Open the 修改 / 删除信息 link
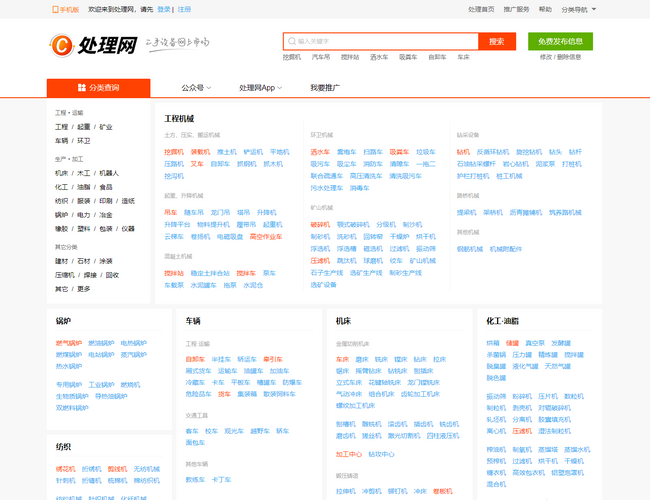Image resolution: width=650 pixels, height=500 pixels. (x=560, y=57)
